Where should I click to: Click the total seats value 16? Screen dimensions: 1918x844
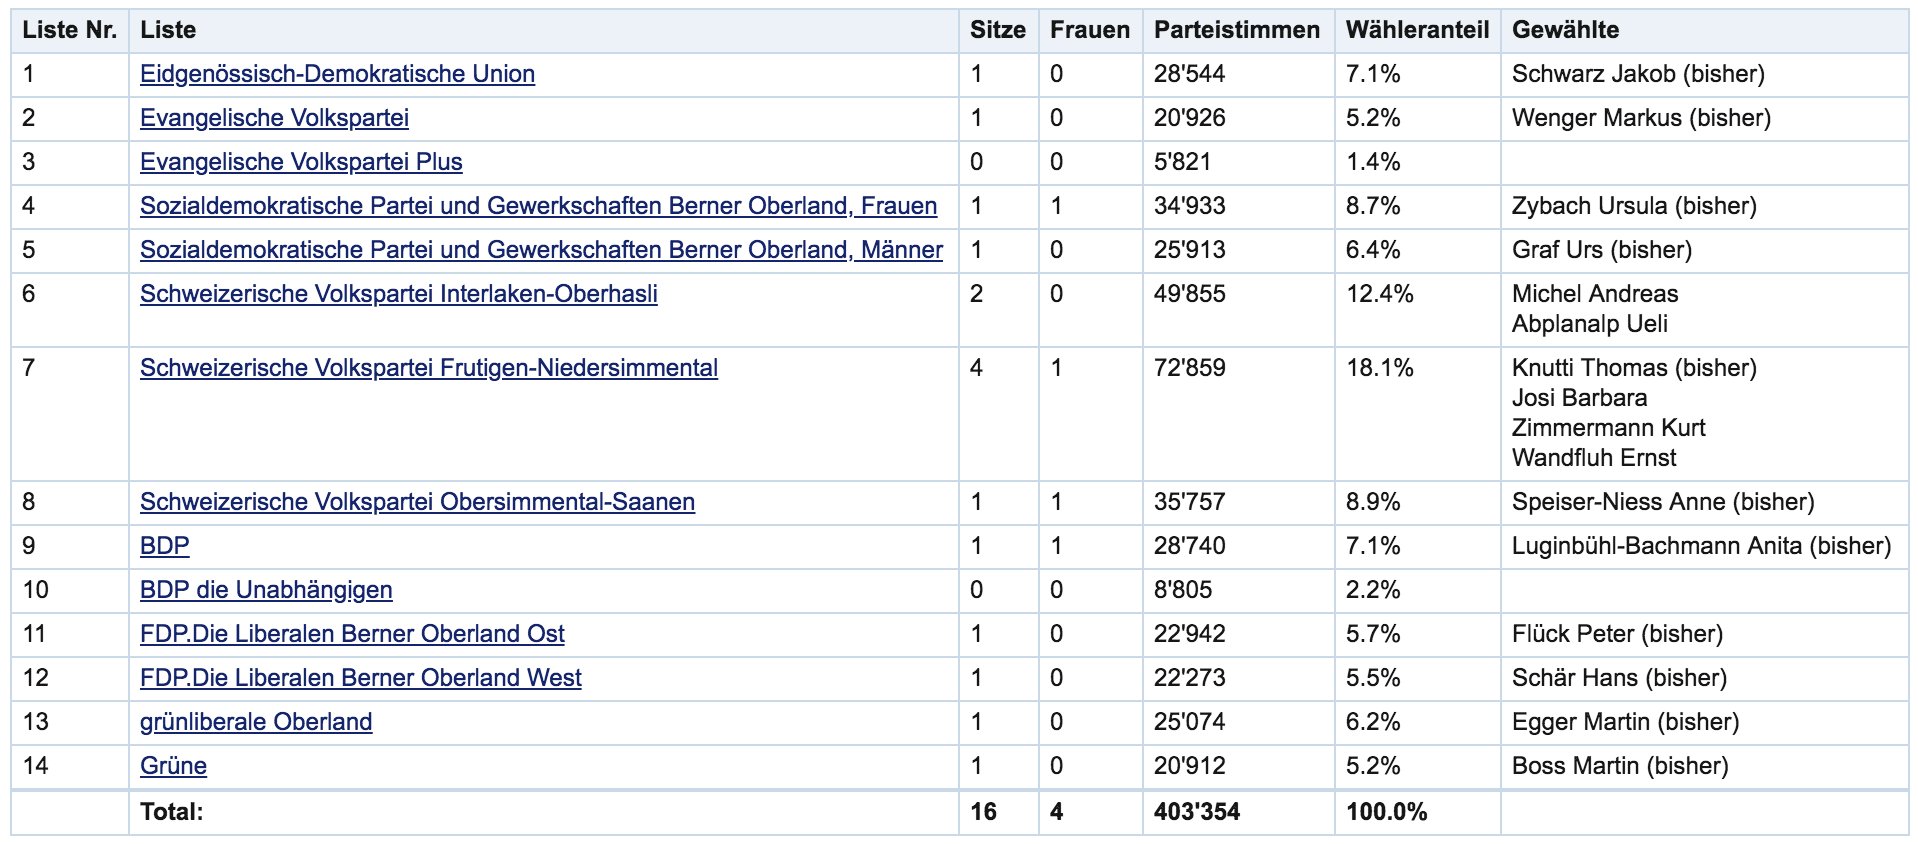(983, 812)
